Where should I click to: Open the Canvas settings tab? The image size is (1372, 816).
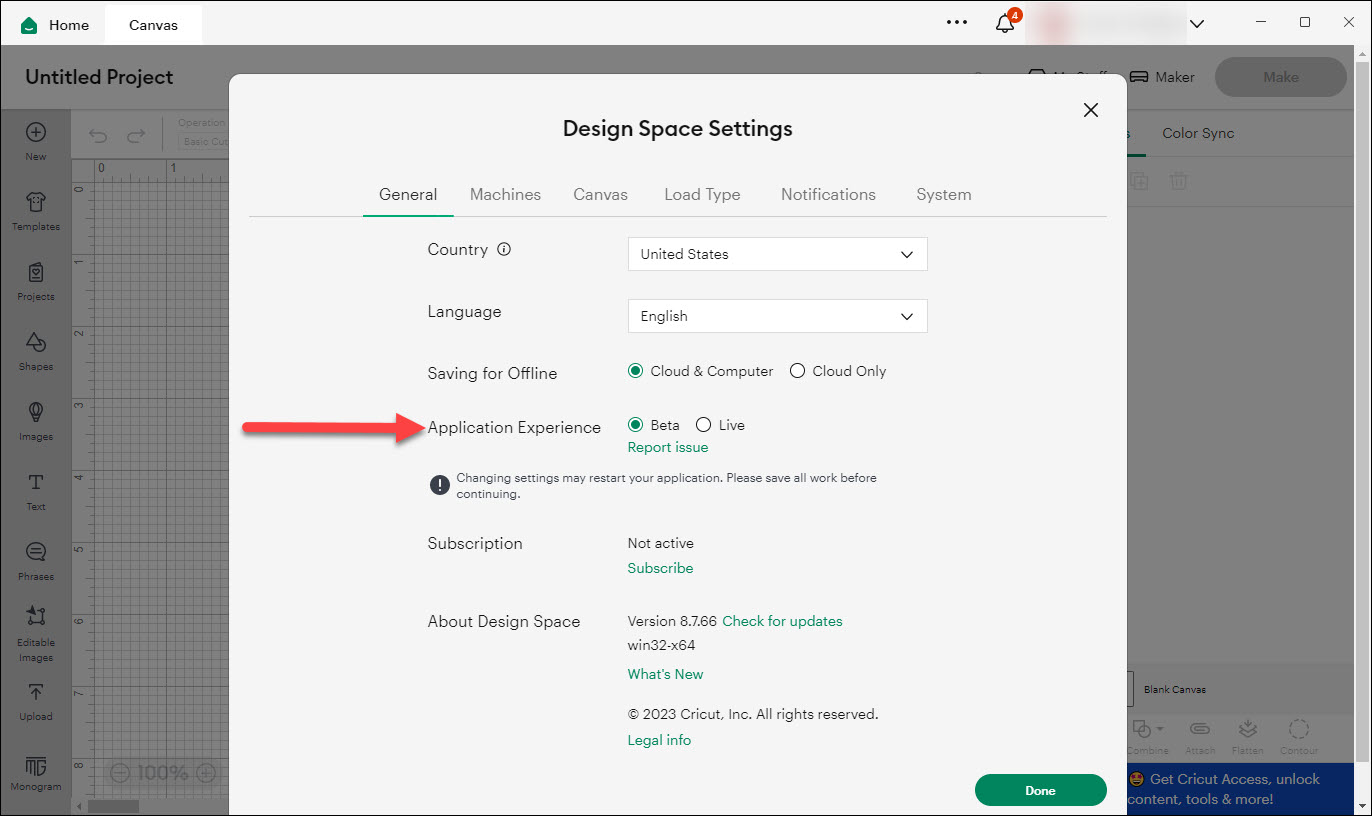point(601,195)
